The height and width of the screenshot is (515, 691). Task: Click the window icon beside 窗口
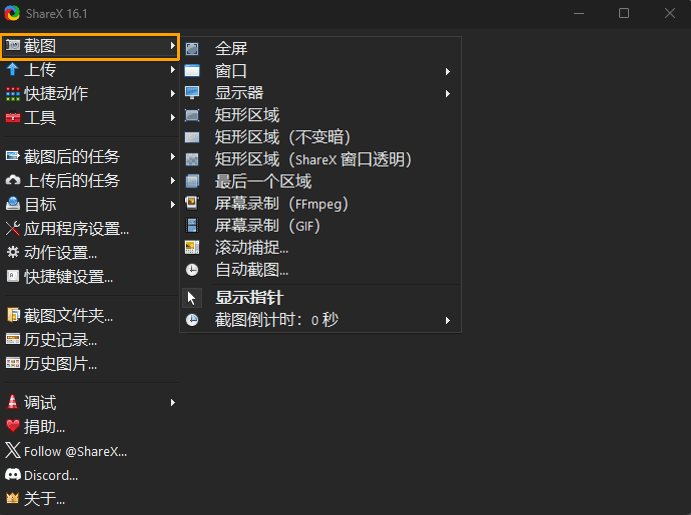(192, 70)
